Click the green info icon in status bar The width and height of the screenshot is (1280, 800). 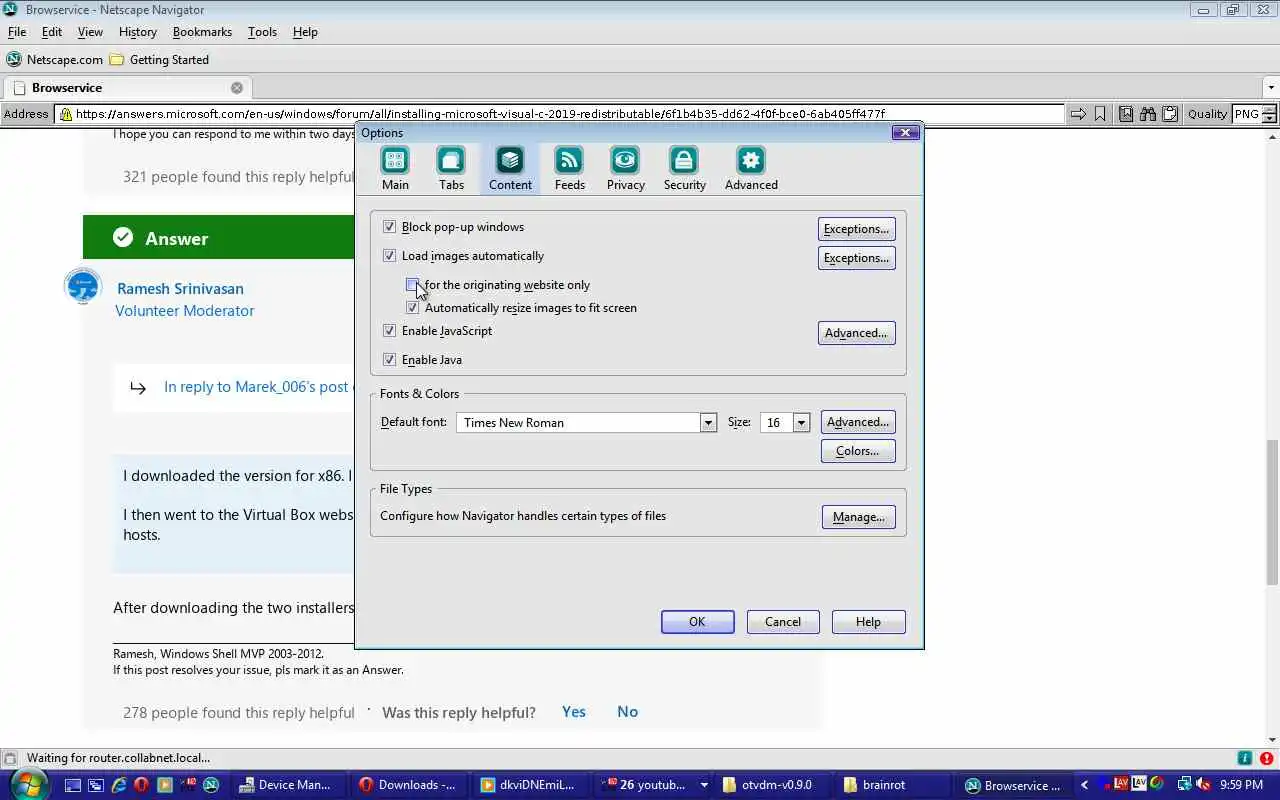pos(1245,758)
